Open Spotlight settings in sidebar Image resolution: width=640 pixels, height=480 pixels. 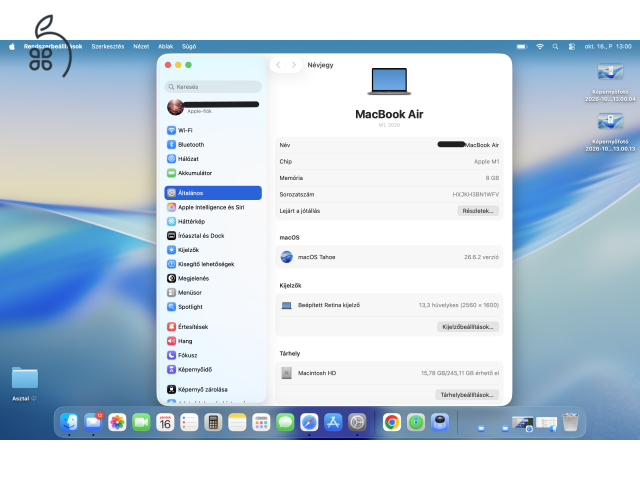(213, 307)
